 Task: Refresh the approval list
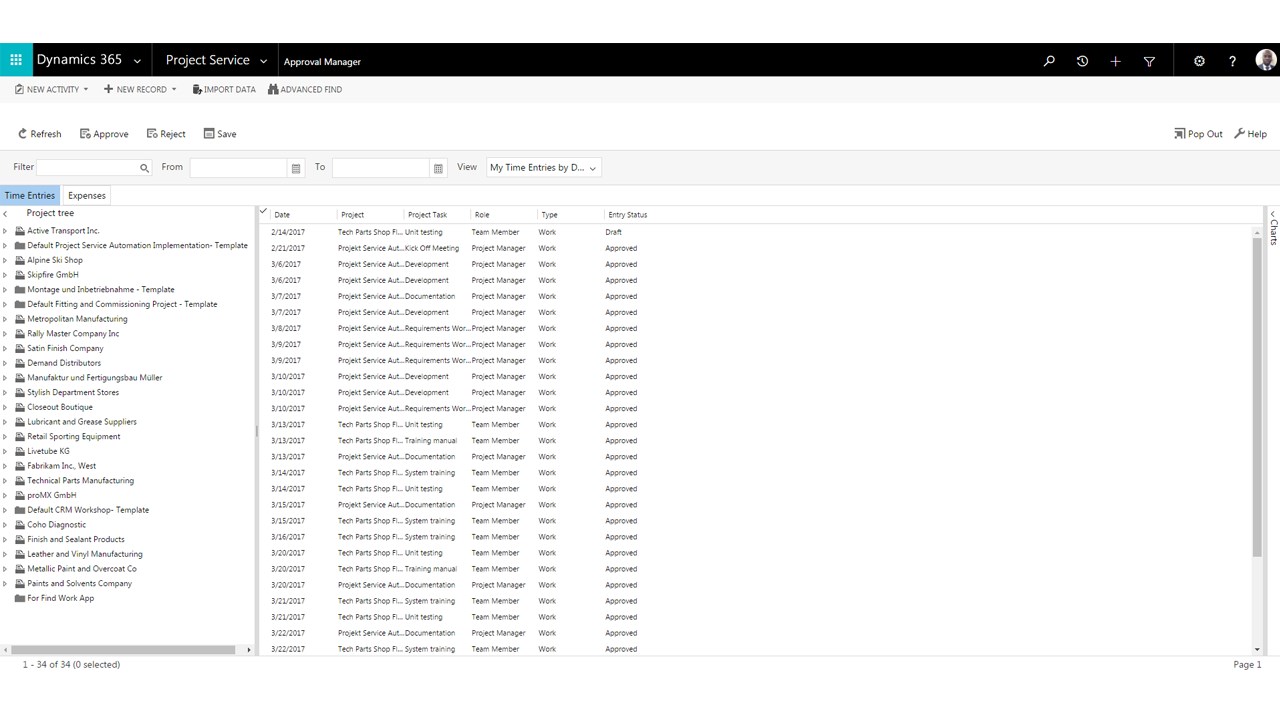(40, 134)
